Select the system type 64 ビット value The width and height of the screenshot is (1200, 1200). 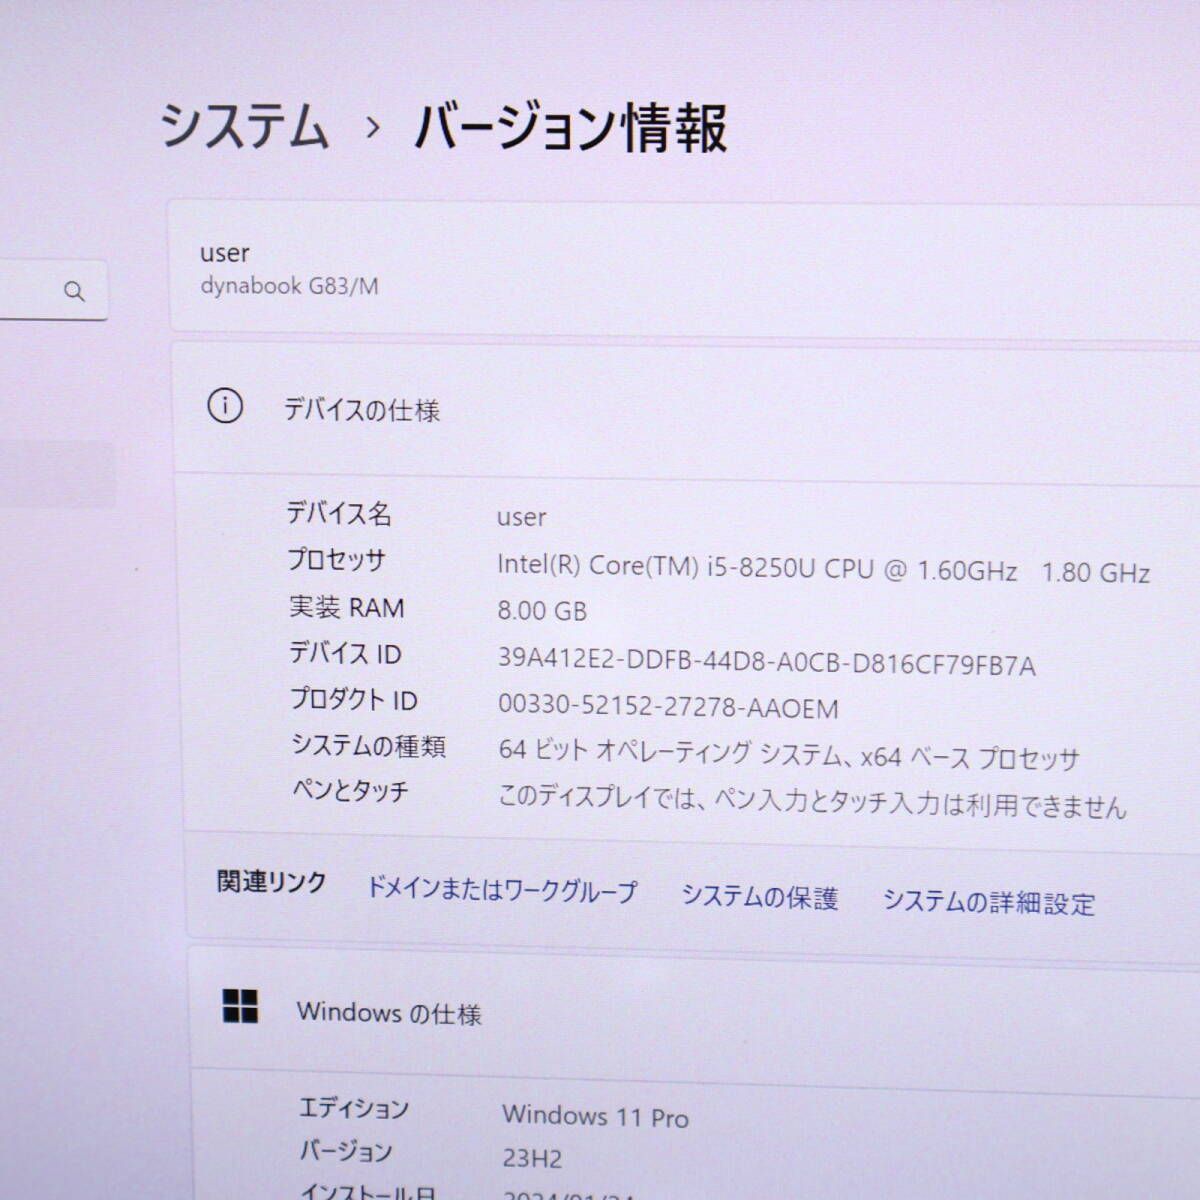point(789,754)
